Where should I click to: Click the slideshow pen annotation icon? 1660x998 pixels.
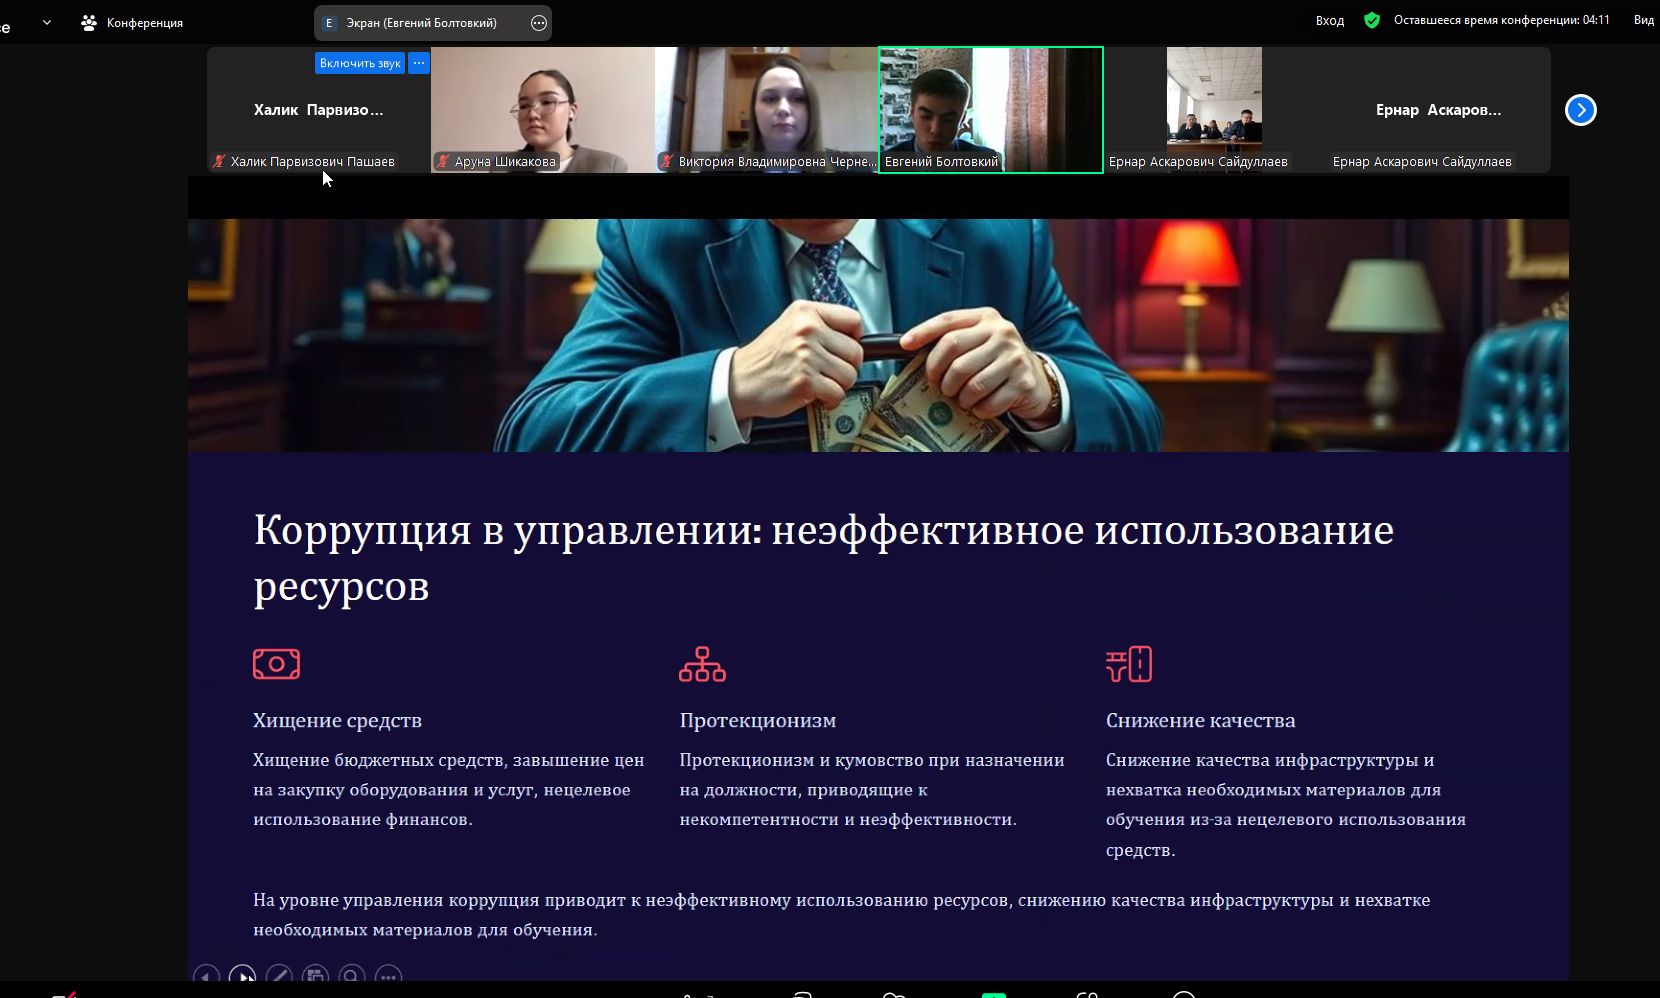coord(279,976)
